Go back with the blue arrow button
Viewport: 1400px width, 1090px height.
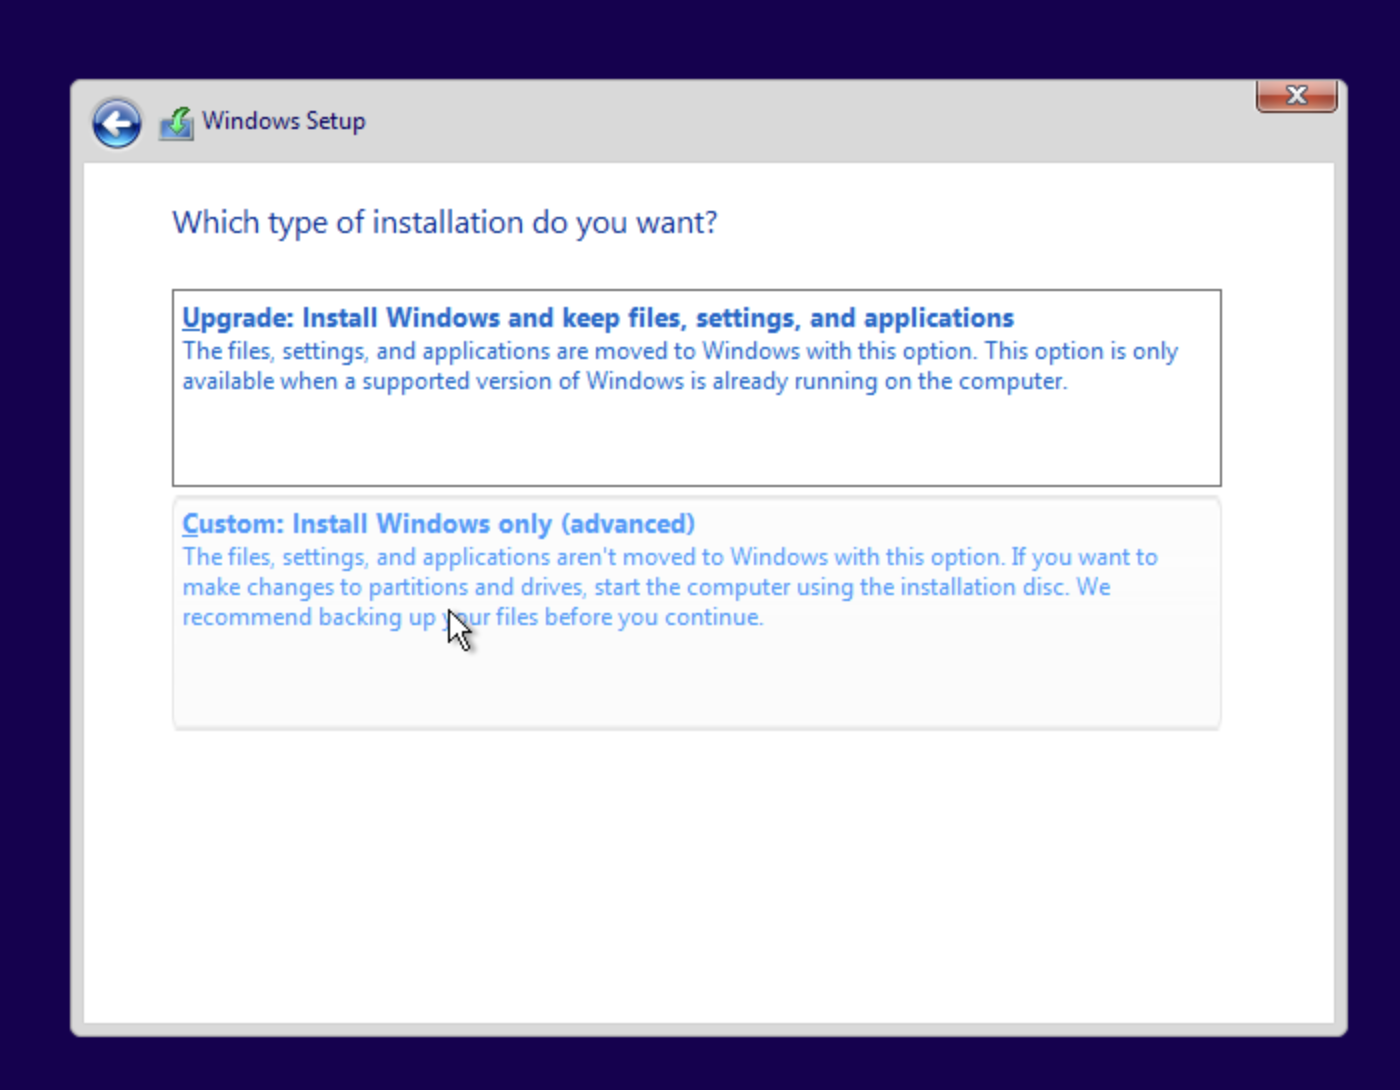(117, 124)
